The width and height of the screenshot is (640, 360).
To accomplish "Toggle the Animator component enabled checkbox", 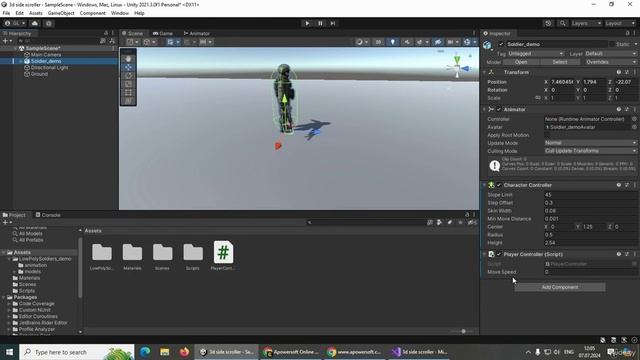I will [499, 109].
